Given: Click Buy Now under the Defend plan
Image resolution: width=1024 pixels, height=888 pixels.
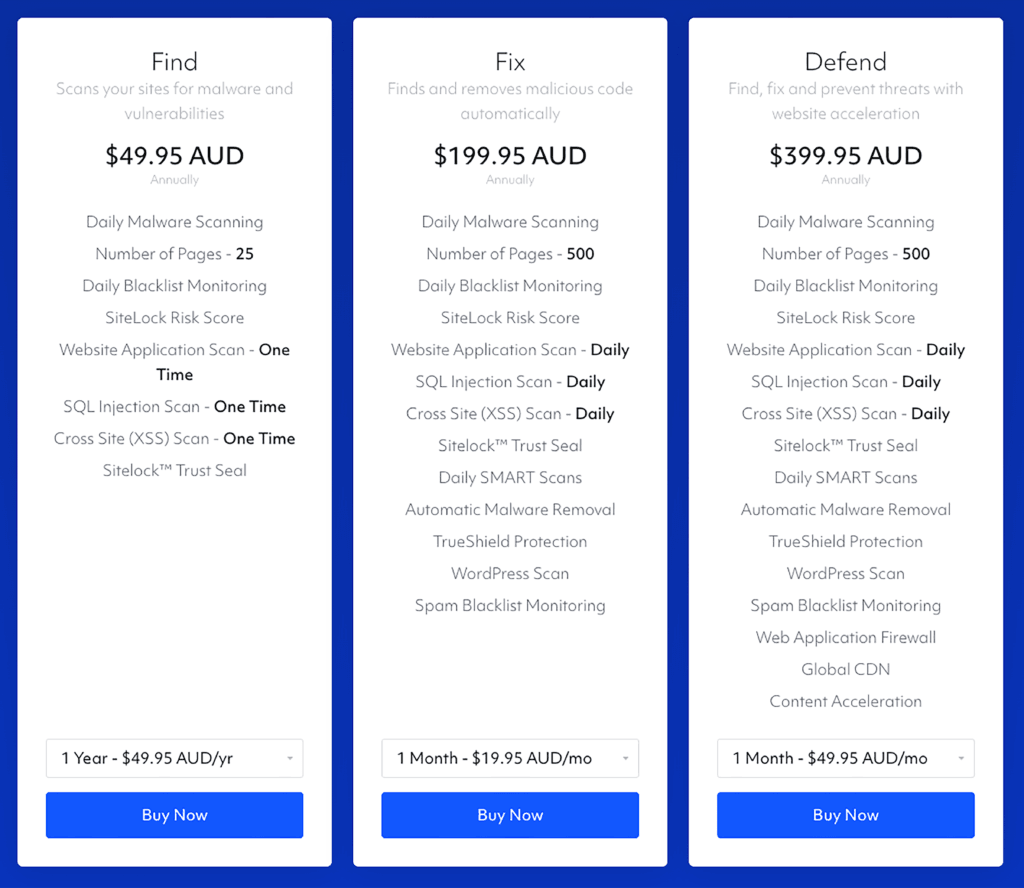Looking at the screenshot, I should point(845,815).
